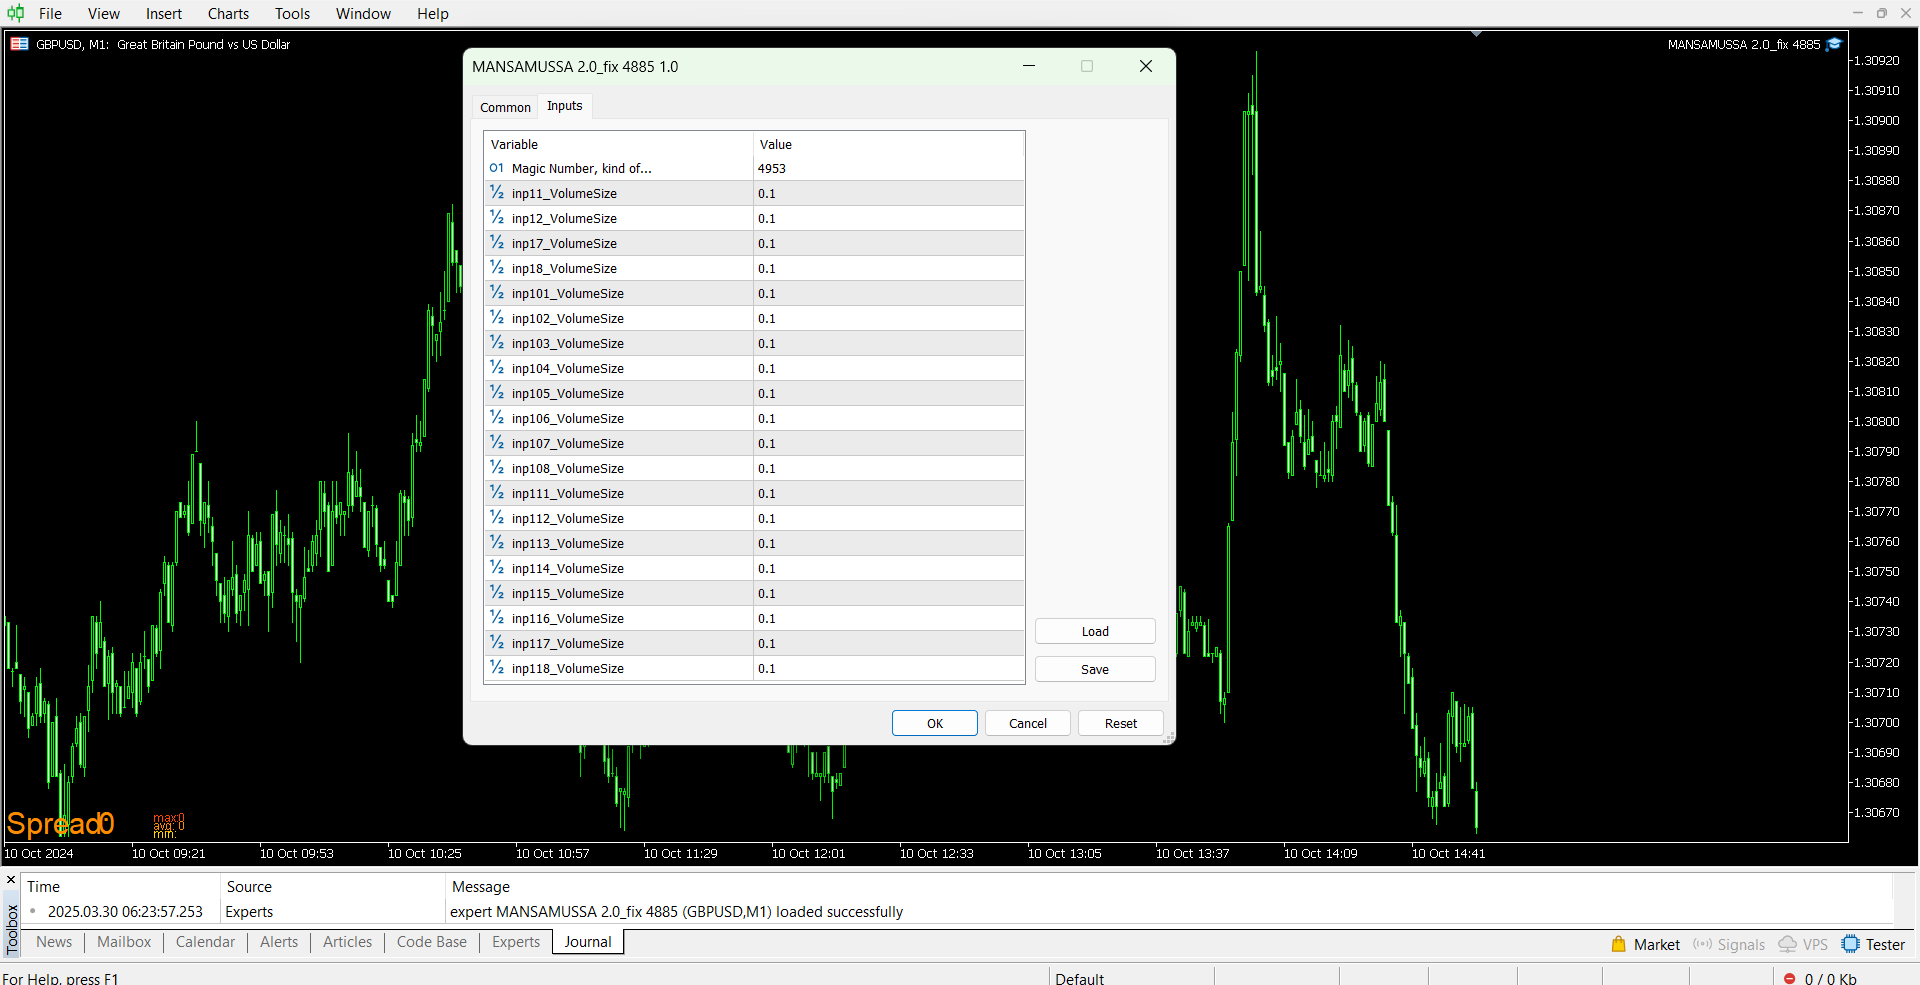
Task: Click Save to export input settings
Action: (1094, 669)
